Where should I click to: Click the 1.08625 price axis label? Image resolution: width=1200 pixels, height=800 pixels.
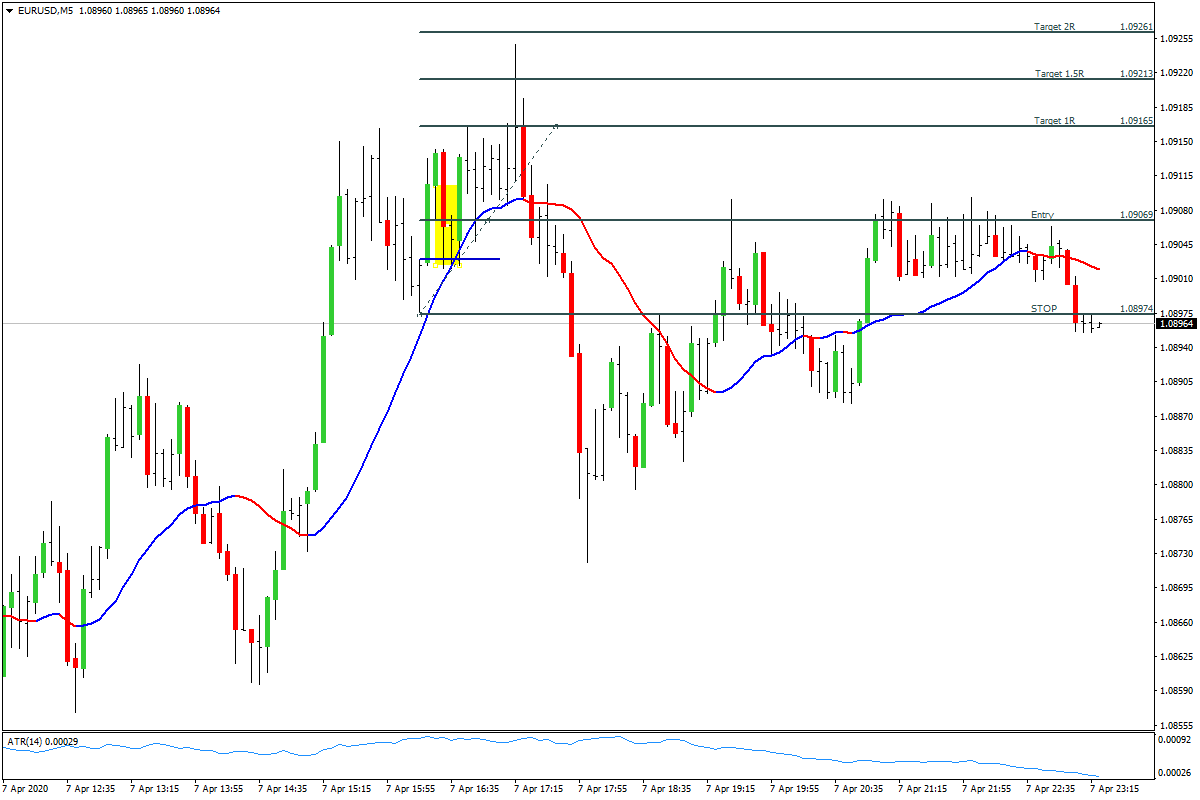click(x=1177, y=656)
